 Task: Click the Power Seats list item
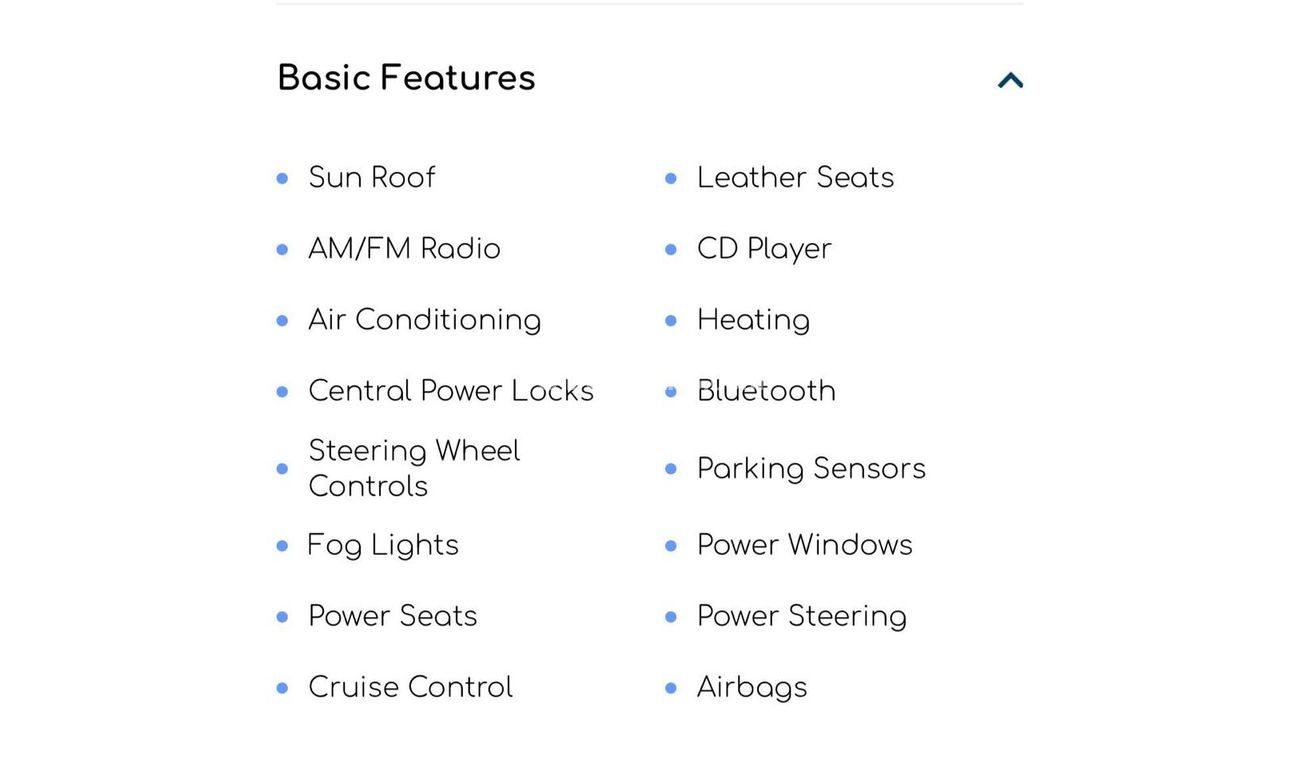pyautogui.click(x=392, y=616)
